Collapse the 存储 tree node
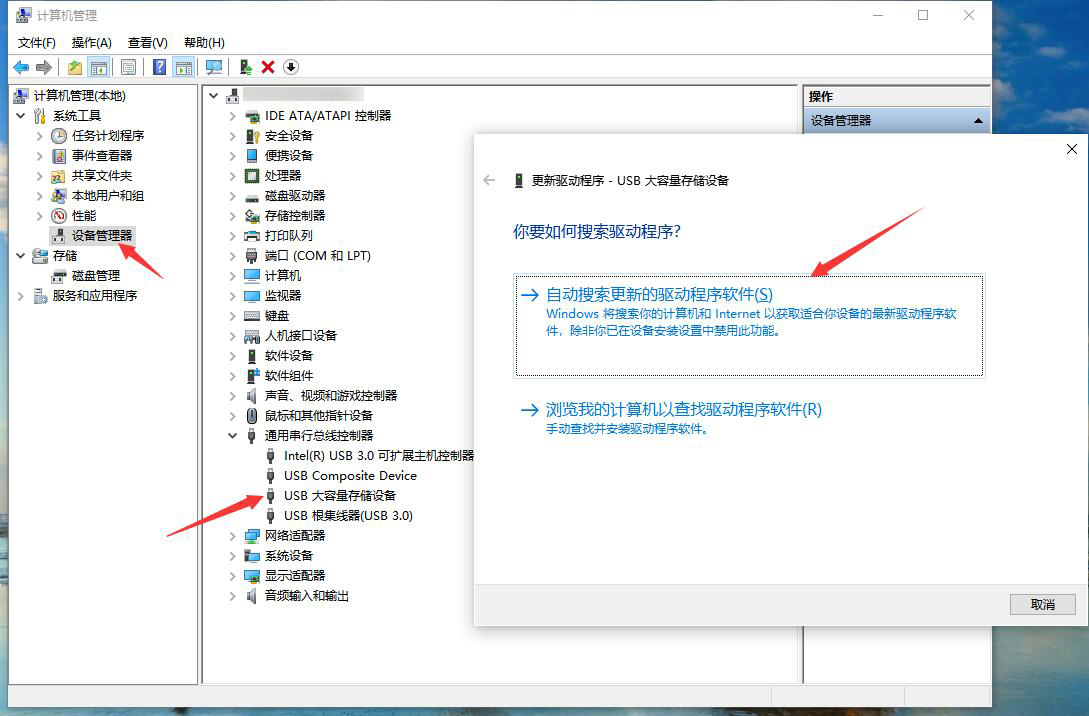This screenshot has width=1089, height=716. 21,256
